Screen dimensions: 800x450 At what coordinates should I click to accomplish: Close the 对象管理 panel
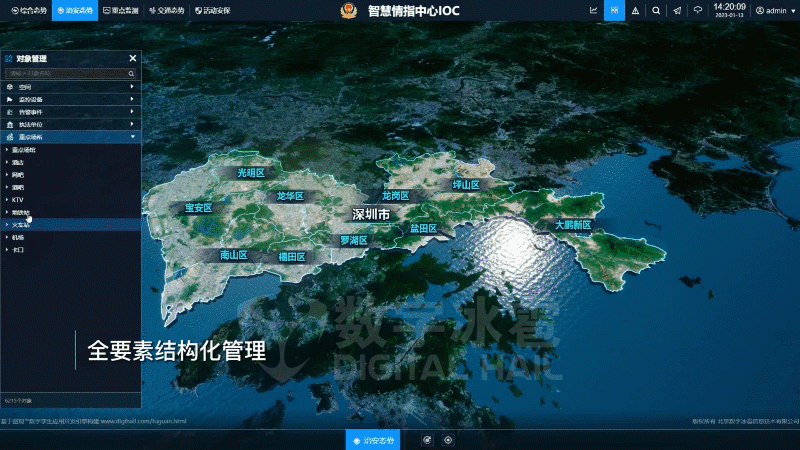(x=133, y=58)
